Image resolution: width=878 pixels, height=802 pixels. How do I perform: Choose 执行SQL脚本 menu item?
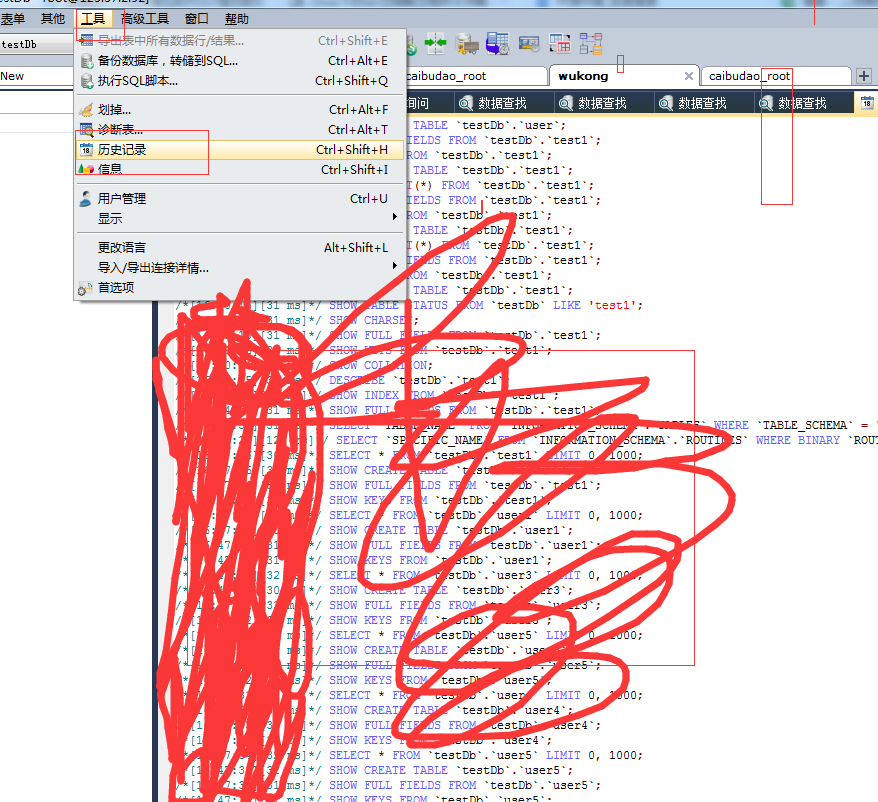pyautogui.click(x=240, y=81)
